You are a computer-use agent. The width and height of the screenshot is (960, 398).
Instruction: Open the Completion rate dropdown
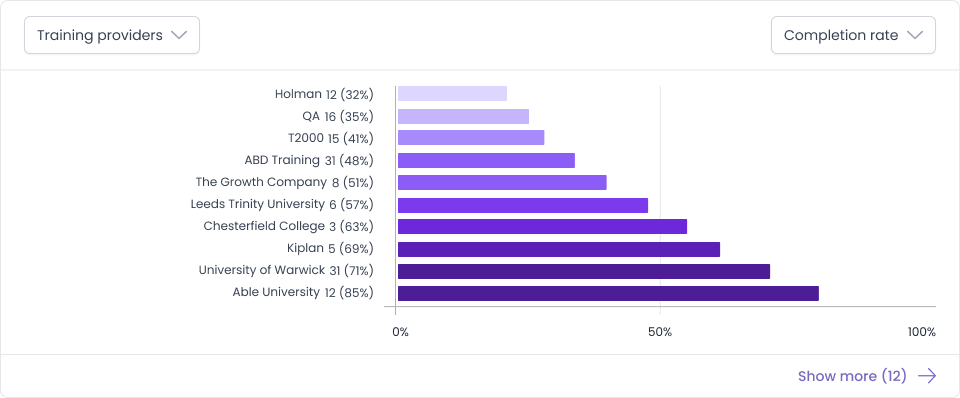[853, 35]
